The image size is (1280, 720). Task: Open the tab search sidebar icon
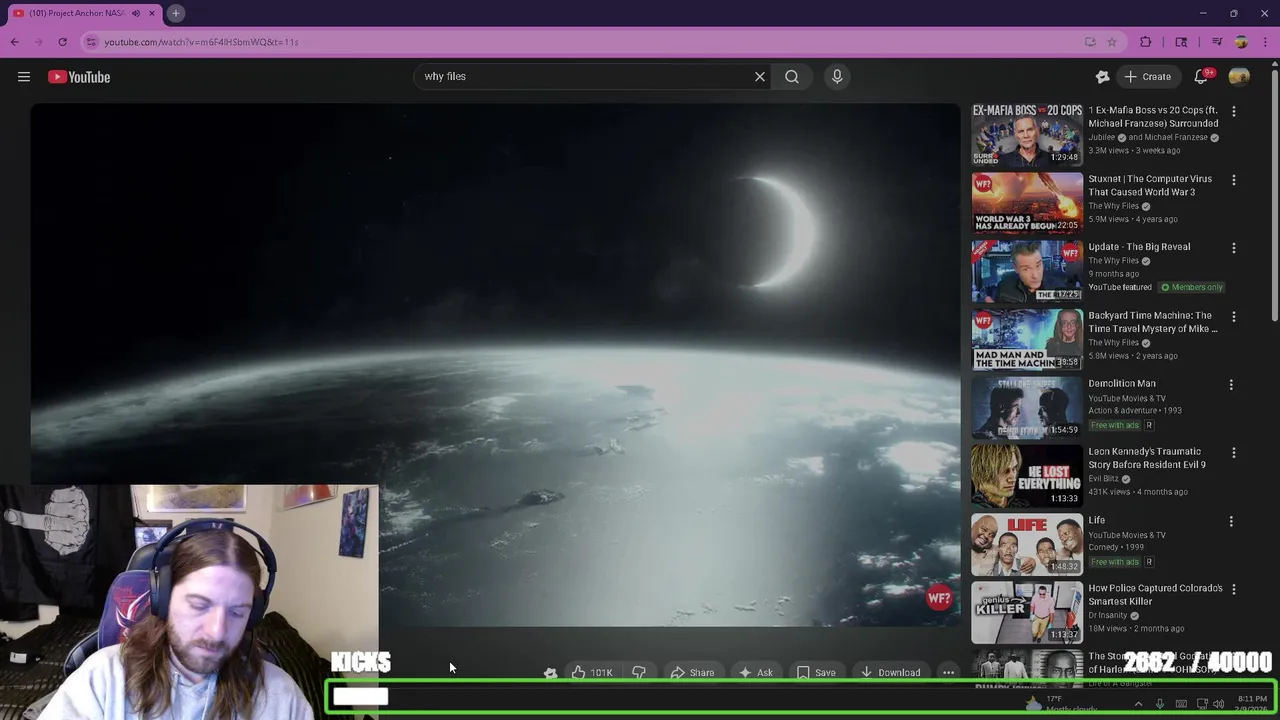click(1181, 42)
